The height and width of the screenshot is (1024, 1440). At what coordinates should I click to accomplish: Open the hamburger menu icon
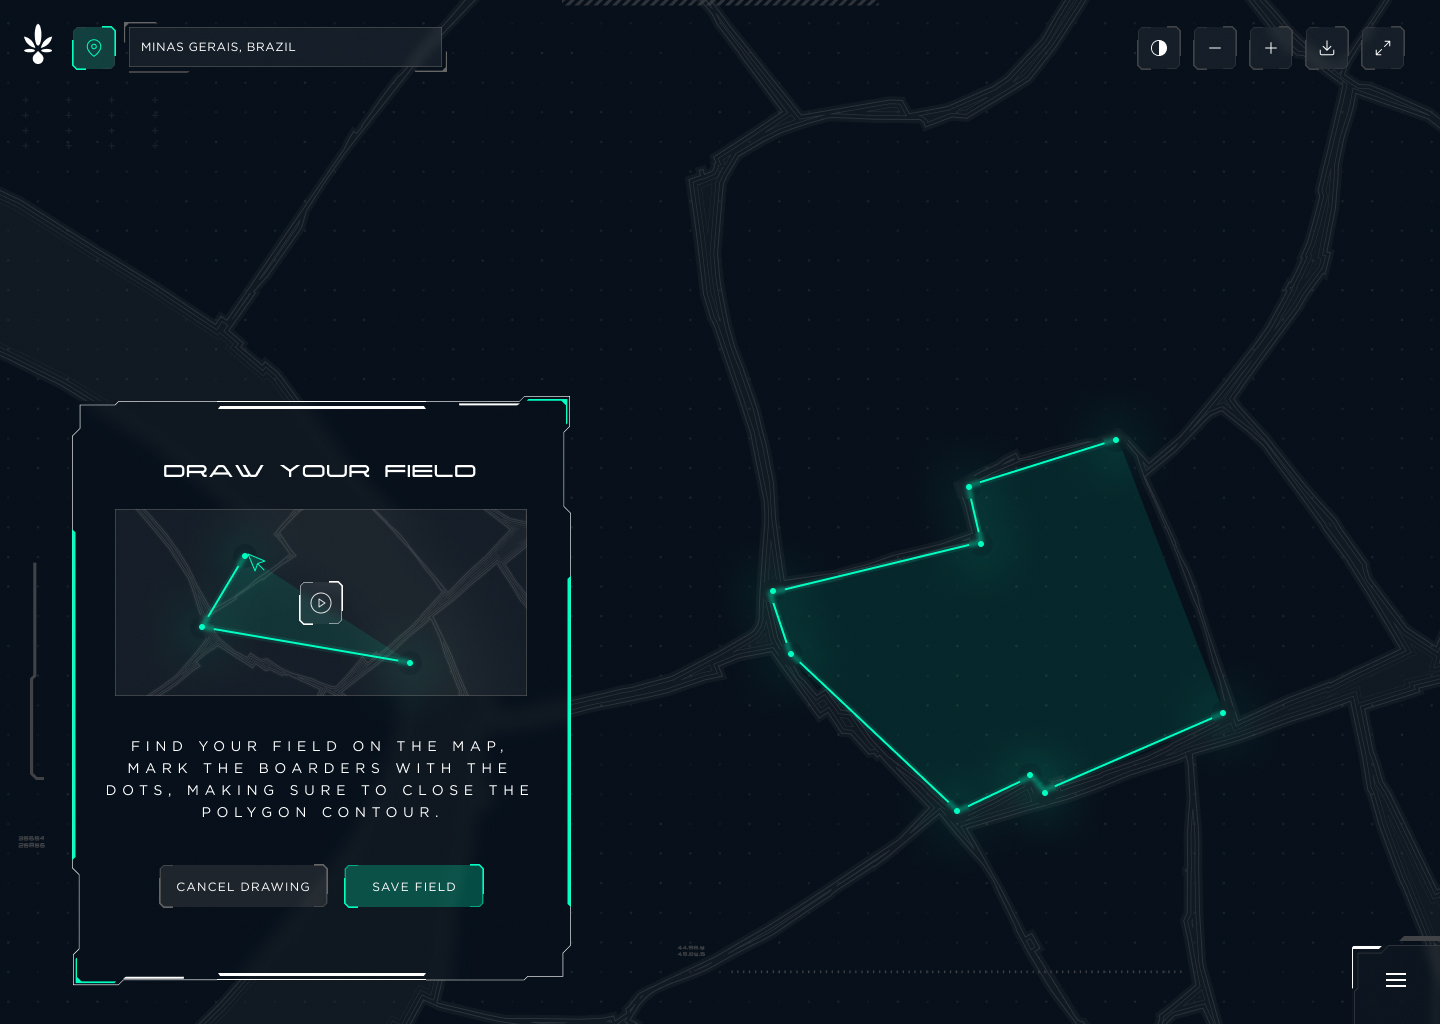(1396, 980)
